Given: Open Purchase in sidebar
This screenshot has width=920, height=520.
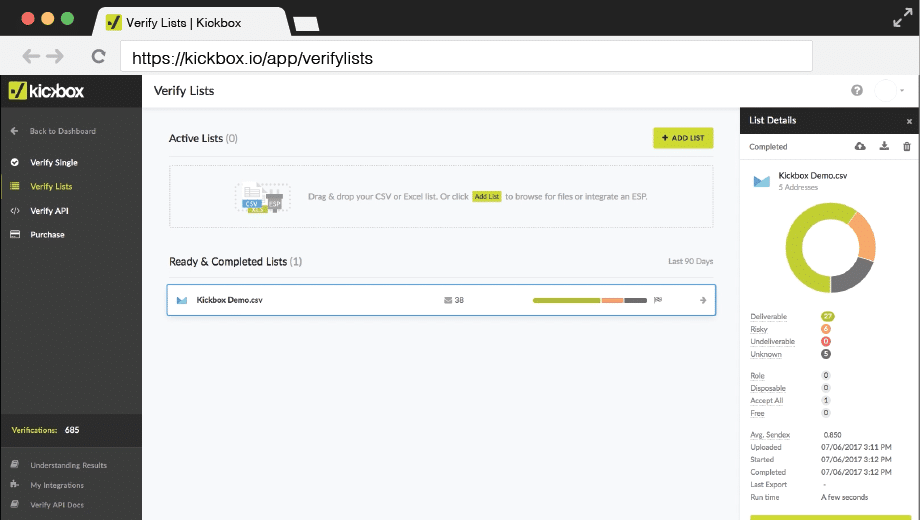Looking at the screenshot, I should [48, 234].
